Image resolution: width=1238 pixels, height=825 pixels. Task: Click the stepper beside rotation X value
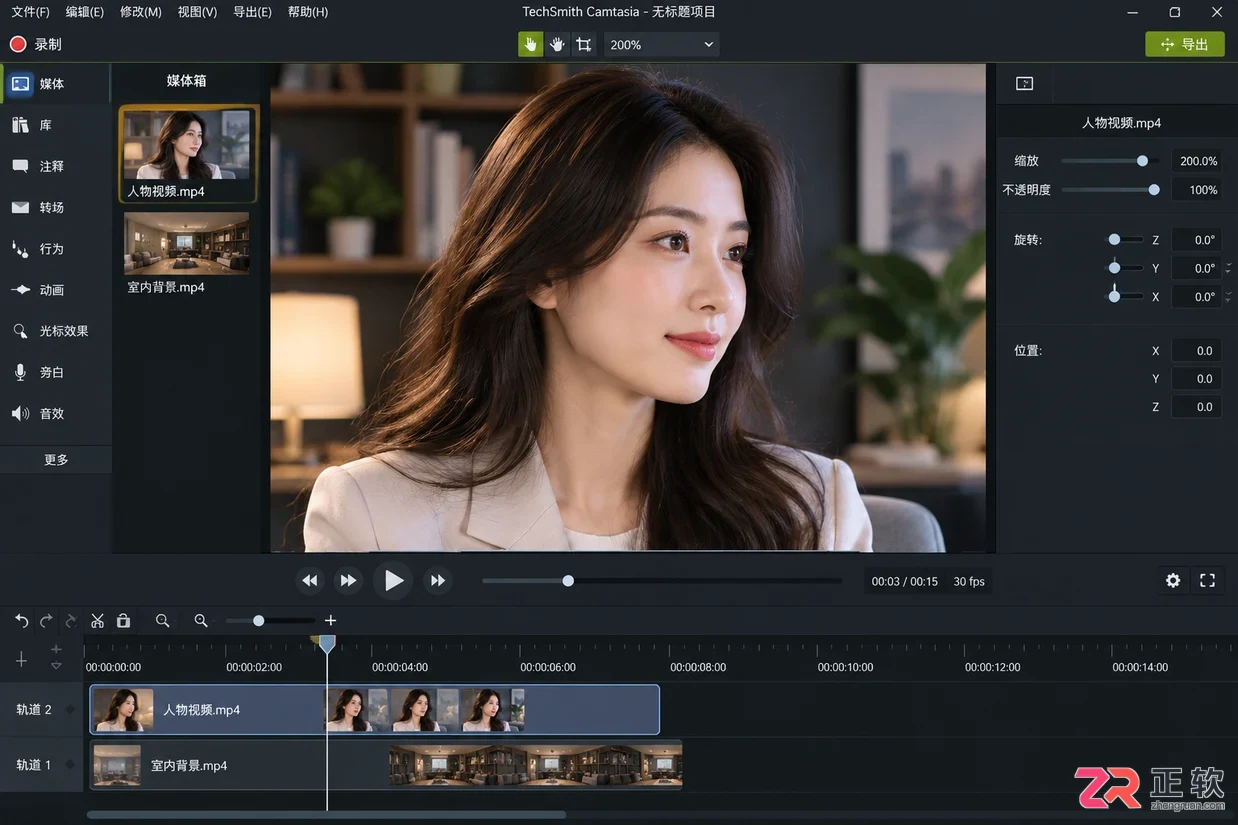(1228, 297)
